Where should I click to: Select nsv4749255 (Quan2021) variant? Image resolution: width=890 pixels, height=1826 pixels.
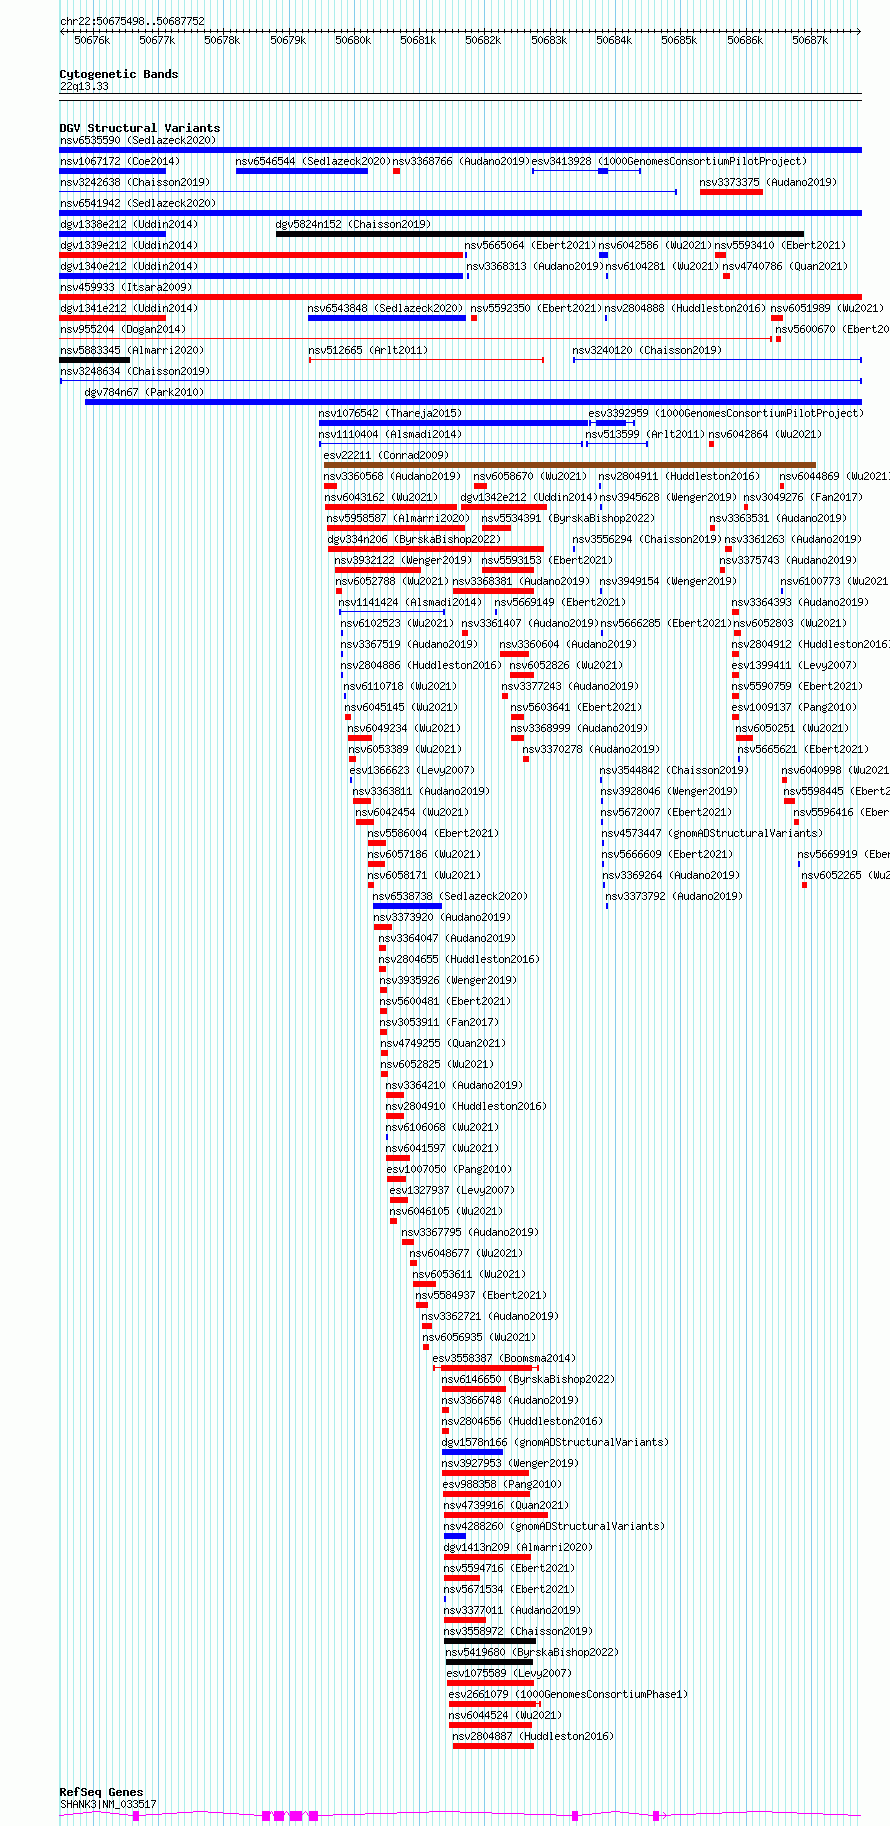(x=445, y=1043)
